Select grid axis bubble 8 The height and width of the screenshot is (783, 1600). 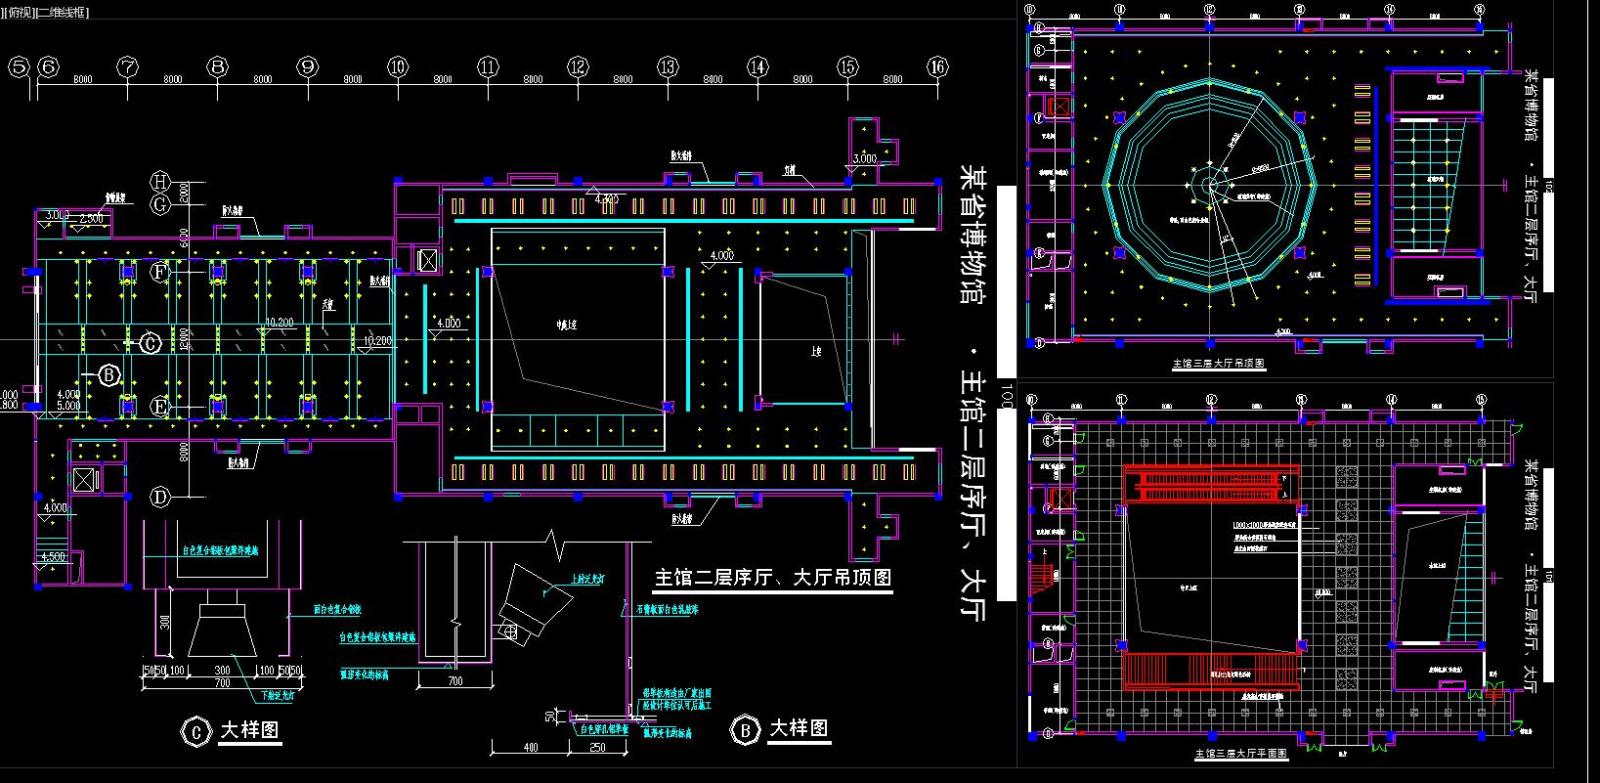[x=218, y=67]
